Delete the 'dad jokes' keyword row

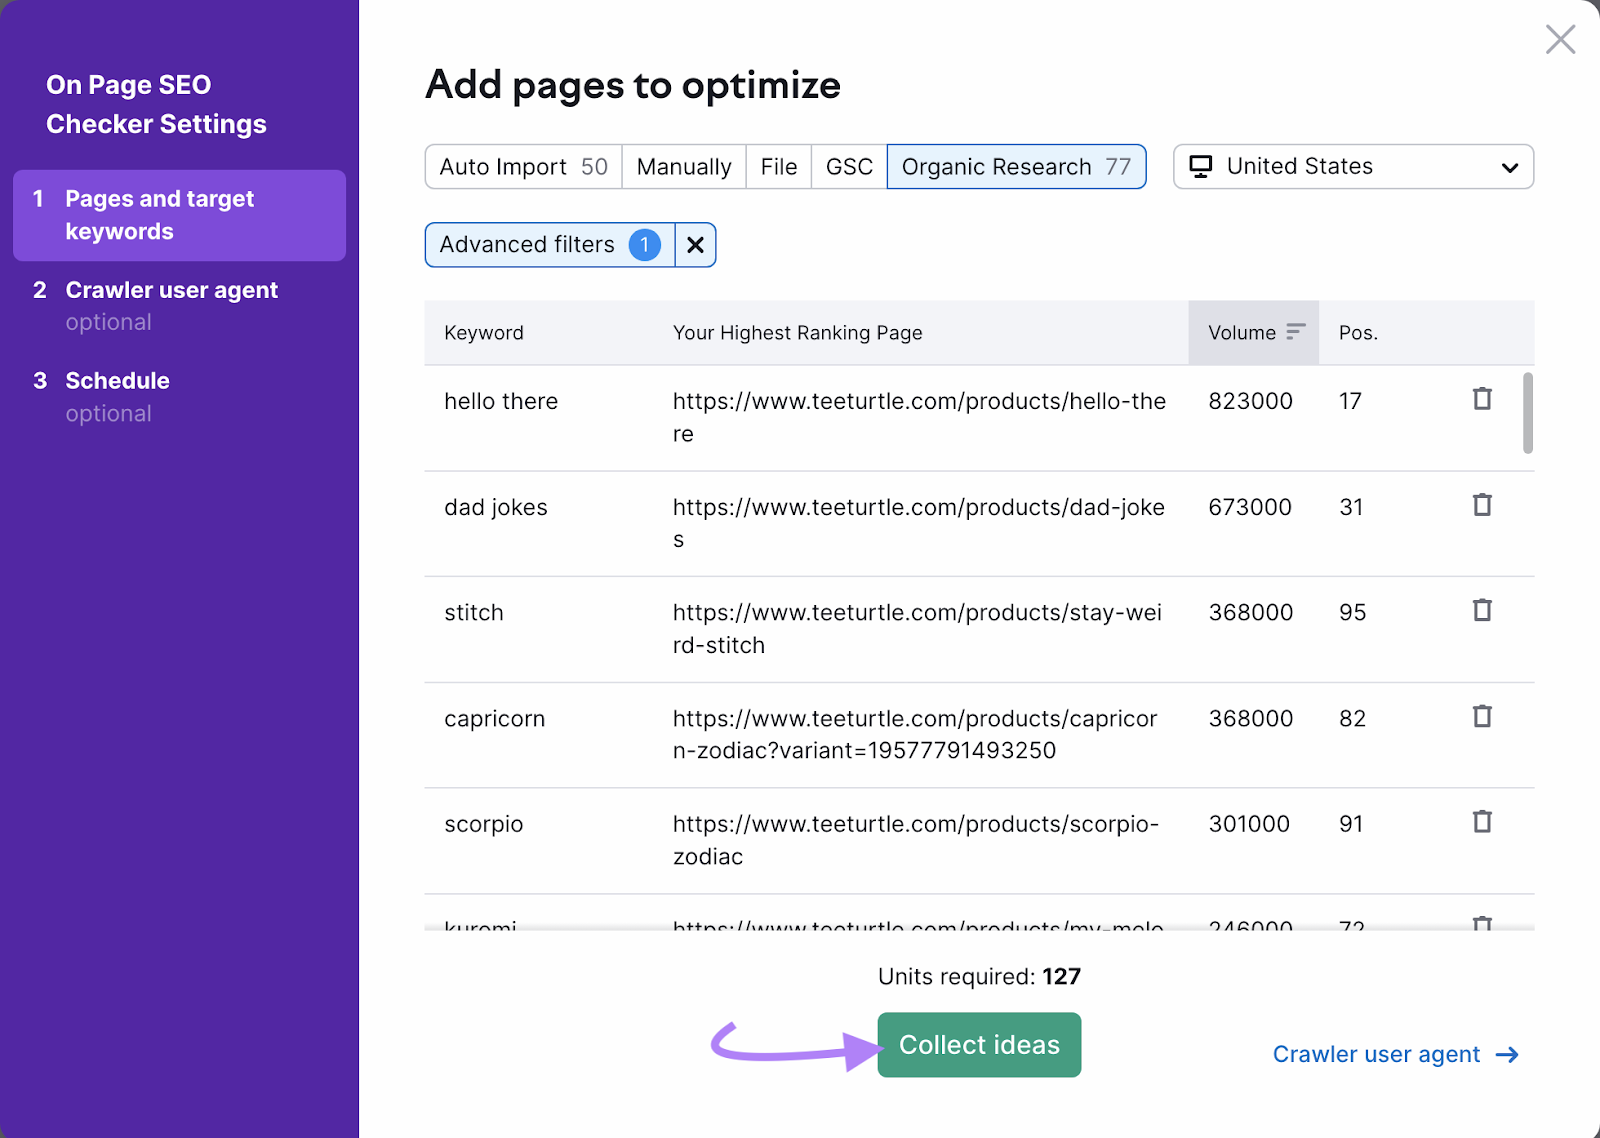[x=1482, y=505]
